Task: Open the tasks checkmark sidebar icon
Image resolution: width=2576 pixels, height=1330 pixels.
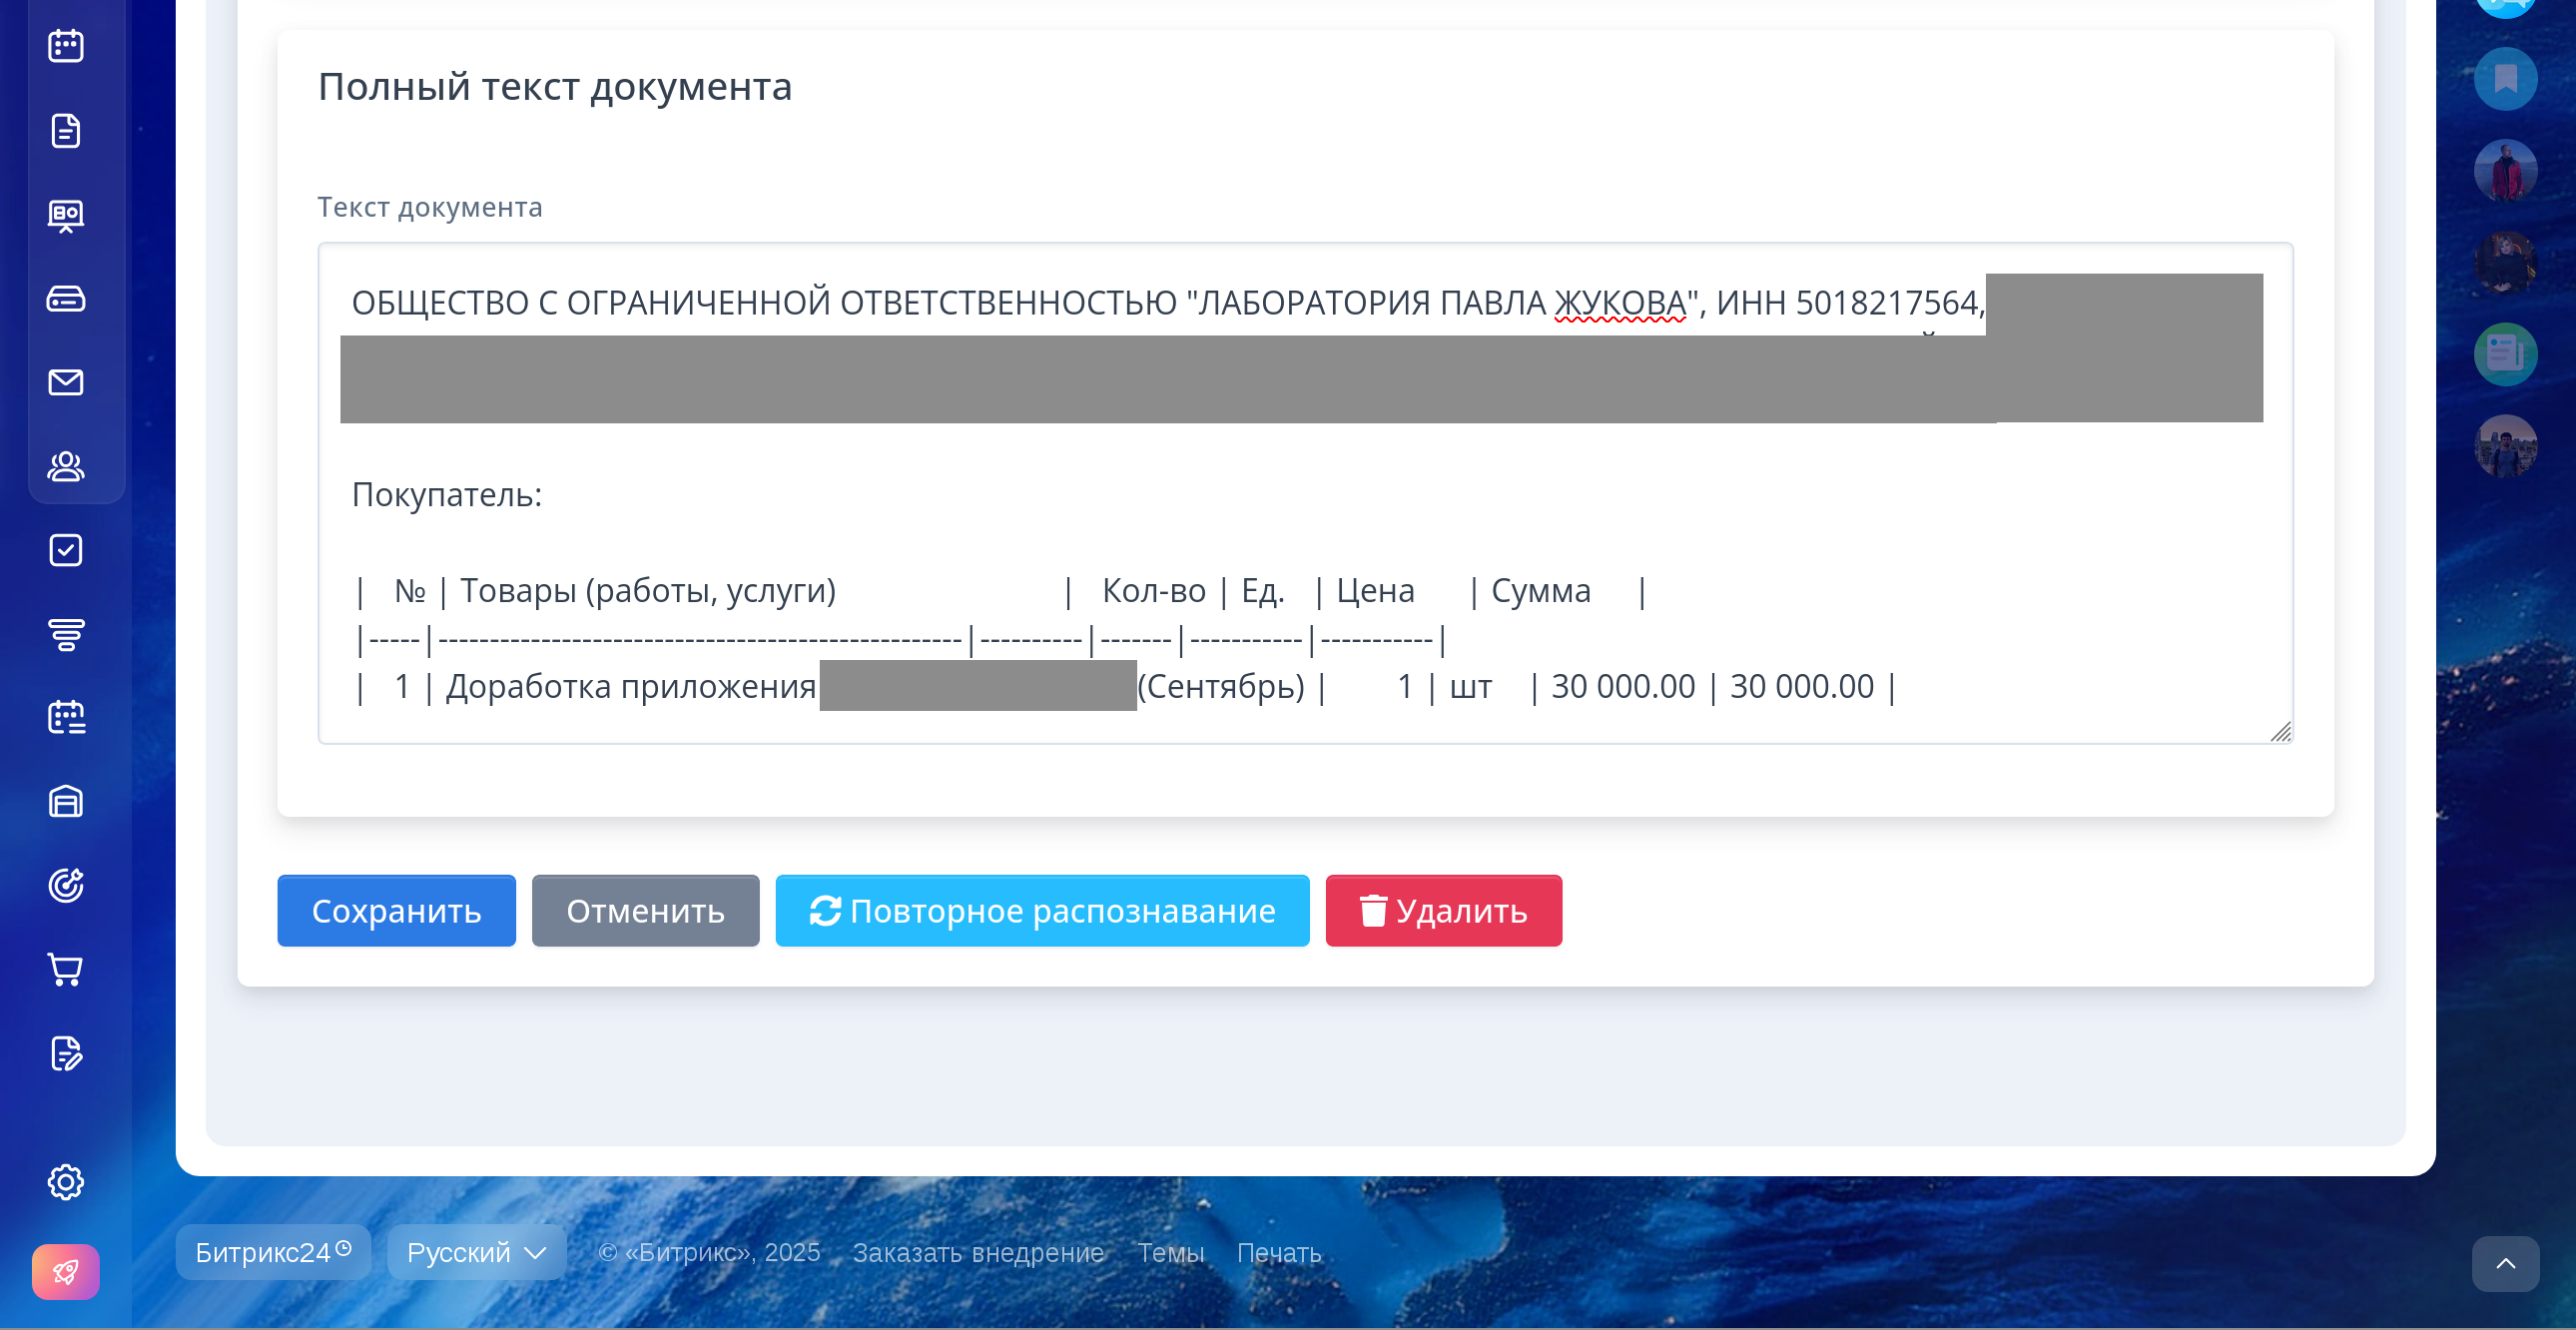Action: pos(66,550)
